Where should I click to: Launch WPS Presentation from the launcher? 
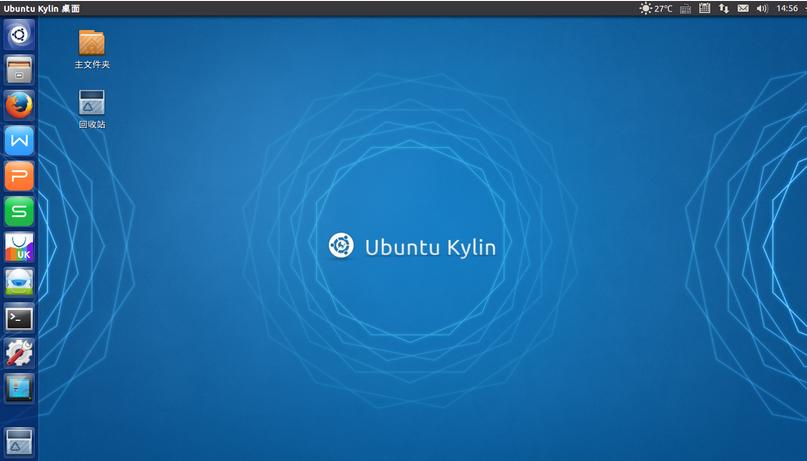tap(19, 176)
